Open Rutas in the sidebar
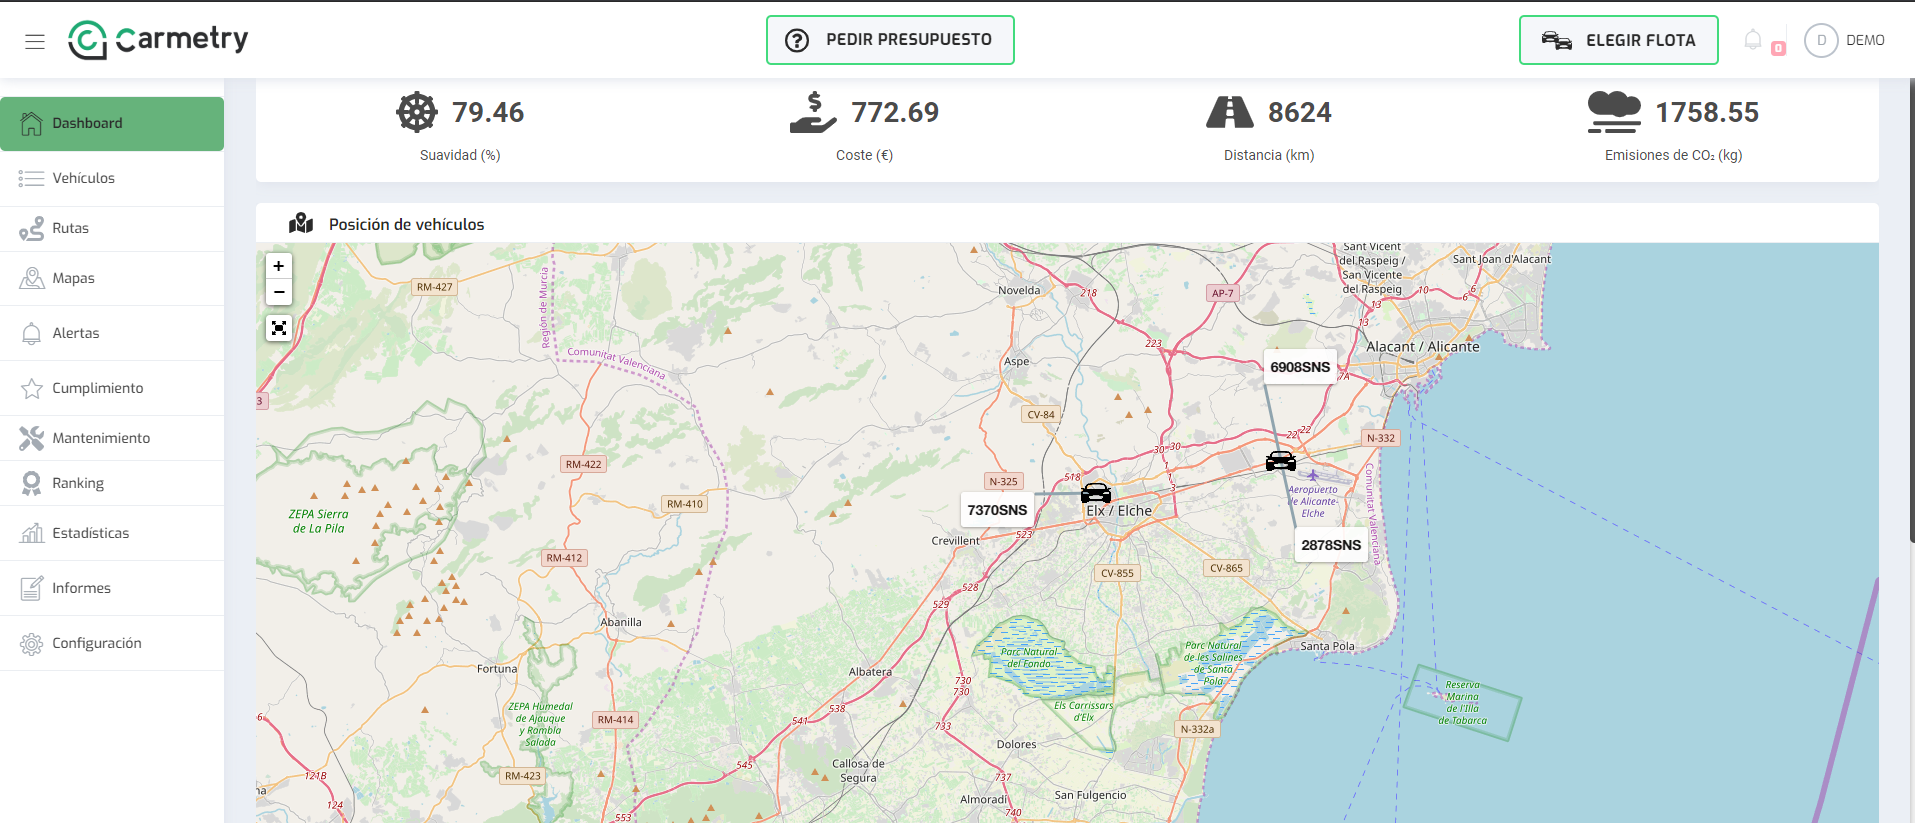The image size is (1915, 823). coord(112,228)
